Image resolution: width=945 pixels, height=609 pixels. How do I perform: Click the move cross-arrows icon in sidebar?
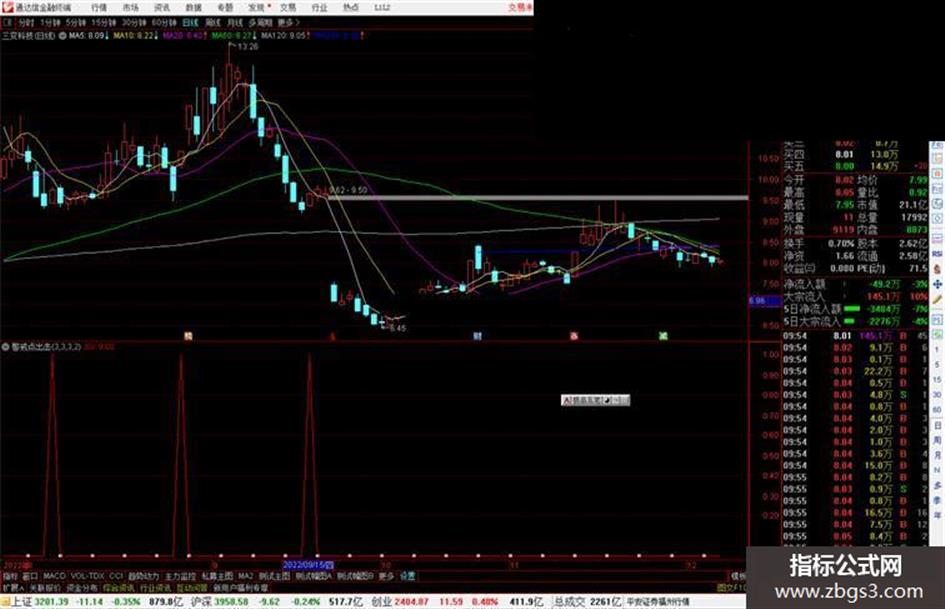[937, 284]
